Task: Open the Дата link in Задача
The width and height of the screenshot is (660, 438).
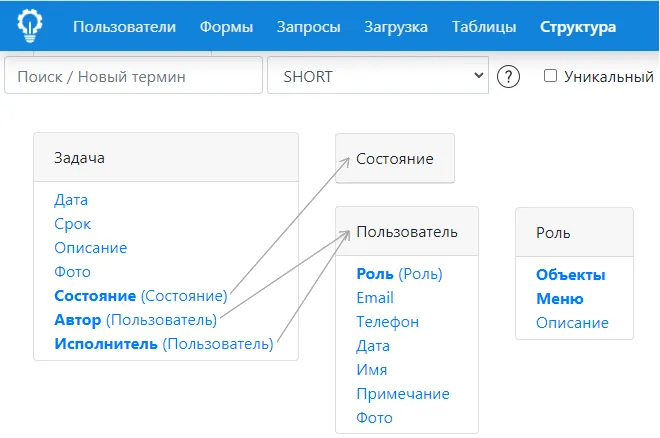Action: [71, 200]
